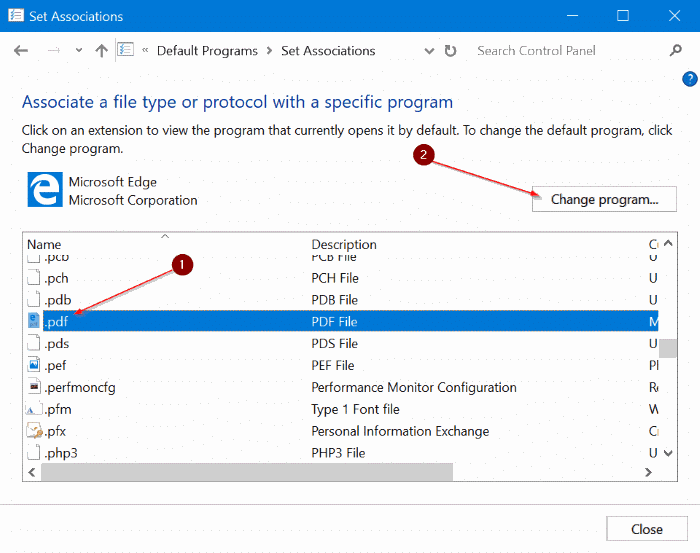Click the .pdf file type icon
Screen dimensions: 700x553
pos(33,320)
